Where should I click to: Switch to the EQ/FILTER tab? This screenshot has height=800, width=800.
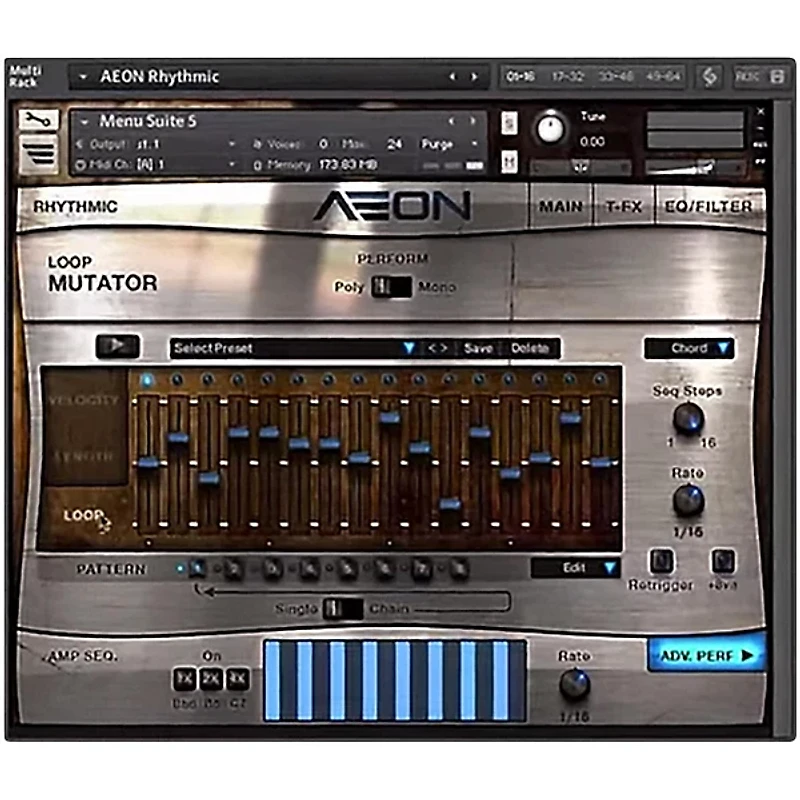(x=708, y=207)
